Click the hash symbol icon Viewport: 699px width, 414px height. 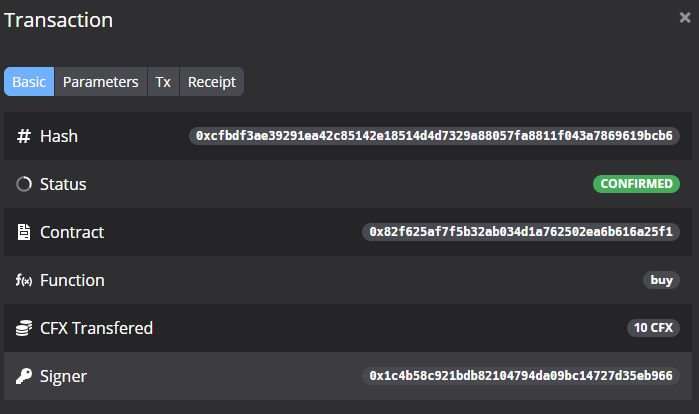pyautogui.click(x=24, y=136)
